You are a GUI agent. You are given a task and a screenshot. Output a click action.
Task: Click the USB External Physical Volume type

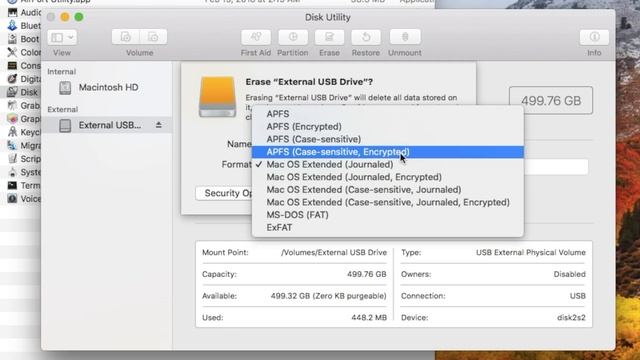click(531, 253)
